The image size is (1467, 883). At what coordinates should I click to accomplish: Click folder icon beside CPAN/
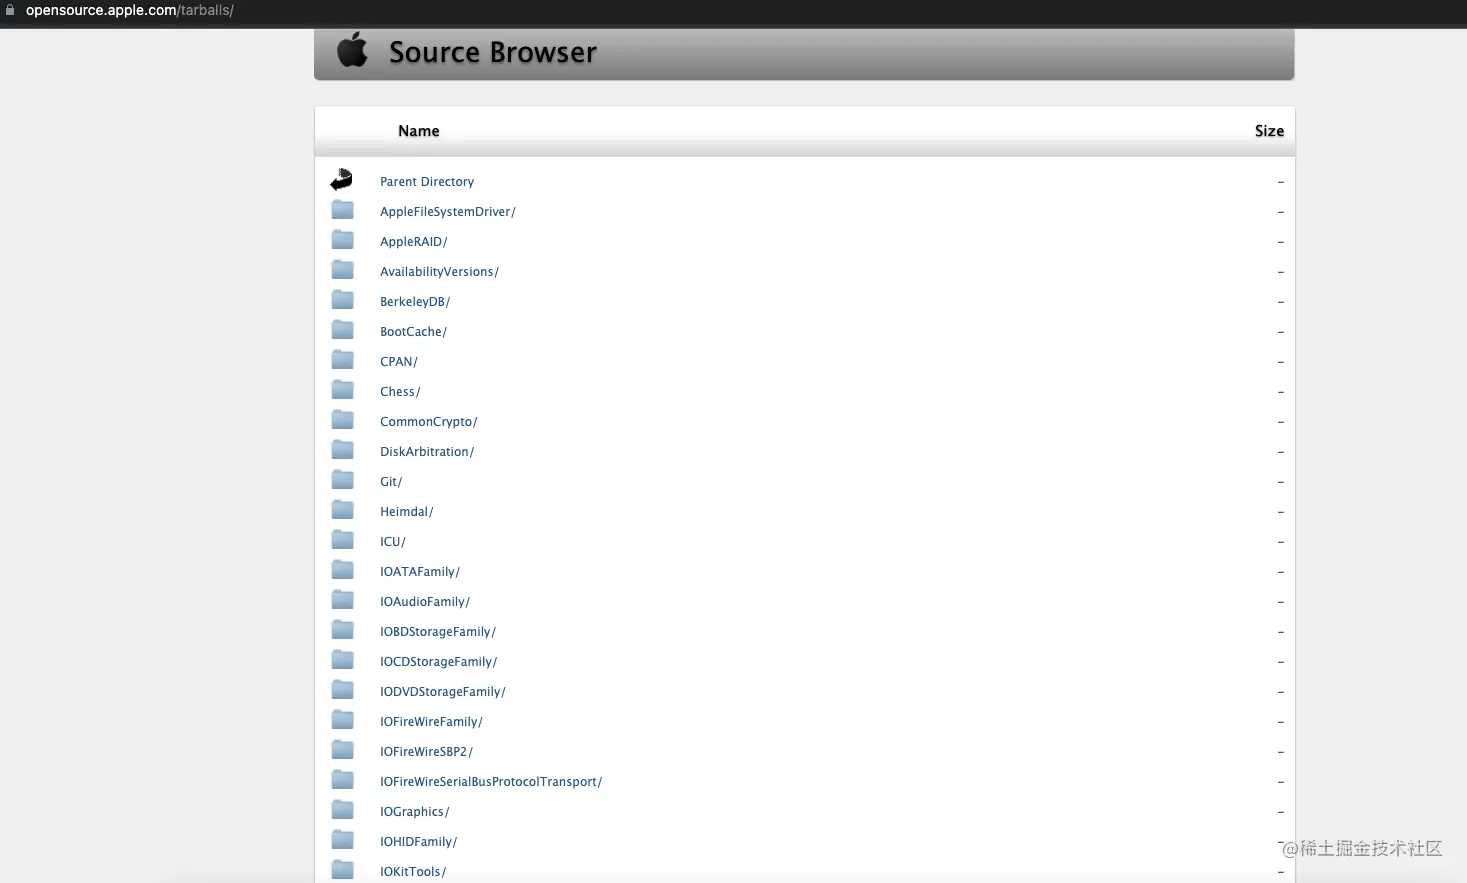(x=342, y=360)
